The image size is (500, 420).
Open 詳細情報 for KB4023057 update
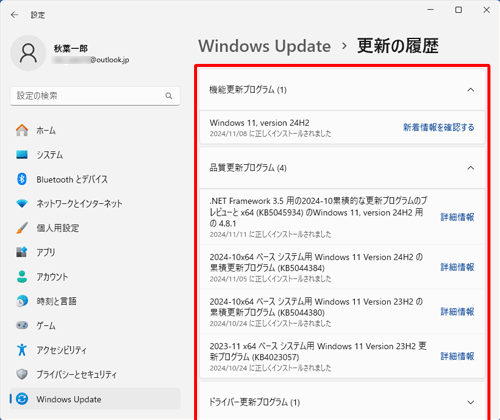[x=457, y=356]
